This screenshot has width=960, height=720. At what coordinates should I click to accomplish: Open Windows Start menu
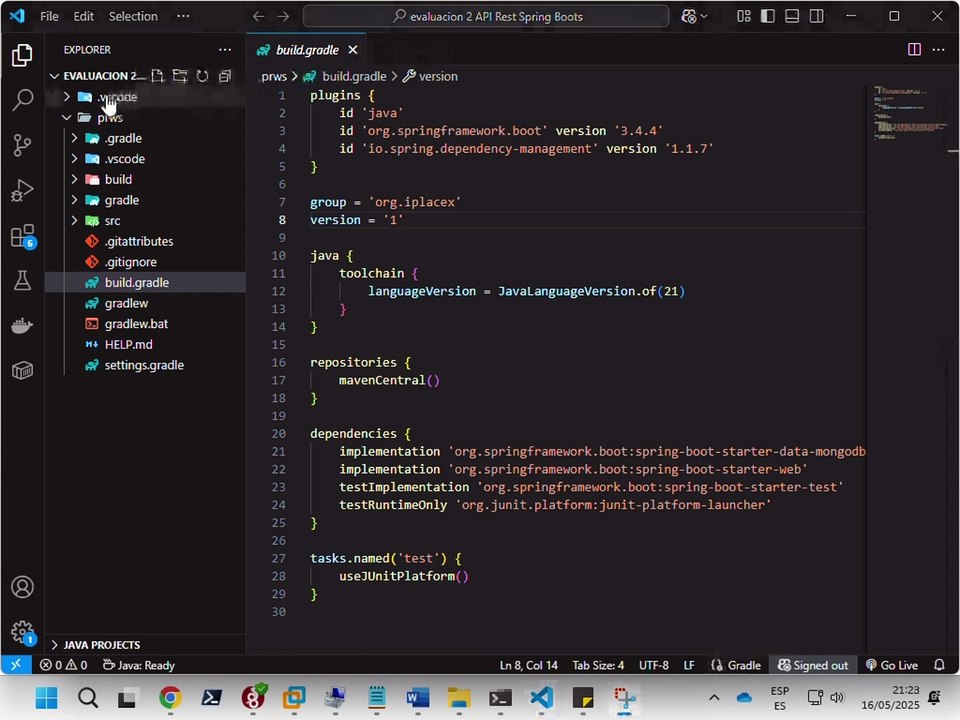[x=47, y=697]
